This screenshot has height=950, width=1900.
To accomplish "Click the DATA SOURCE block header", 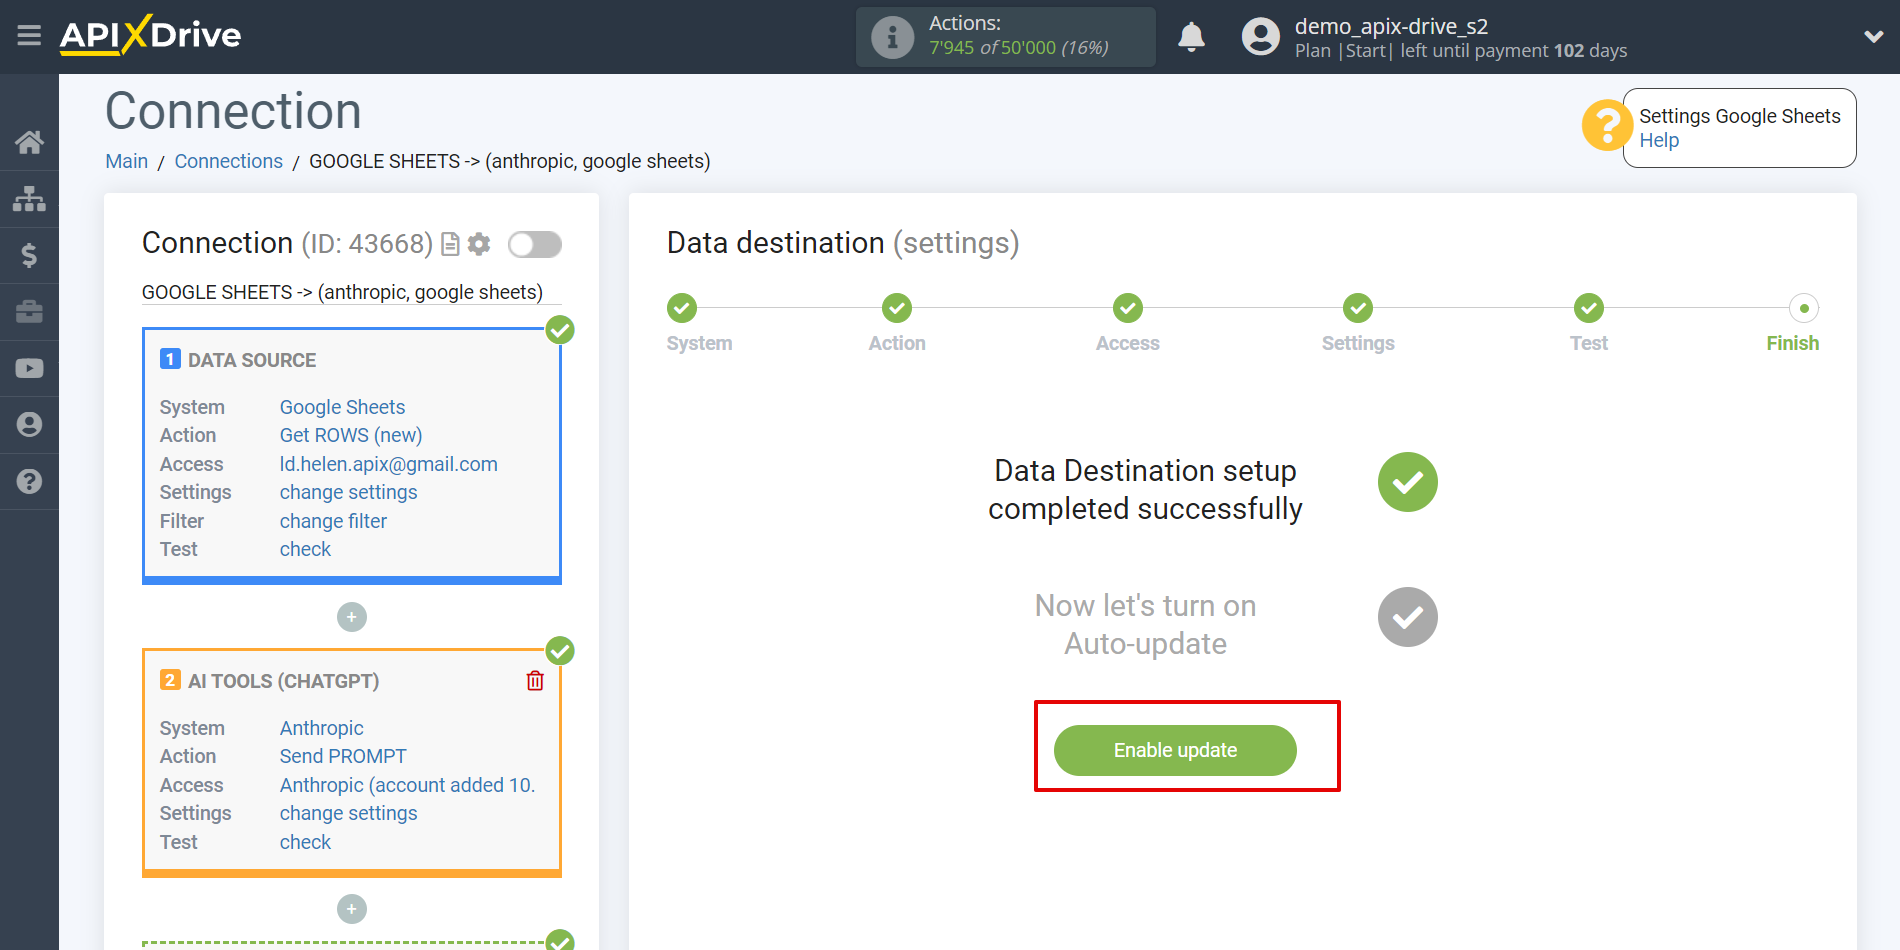I will pyautogui.click(x=252, y=360).
